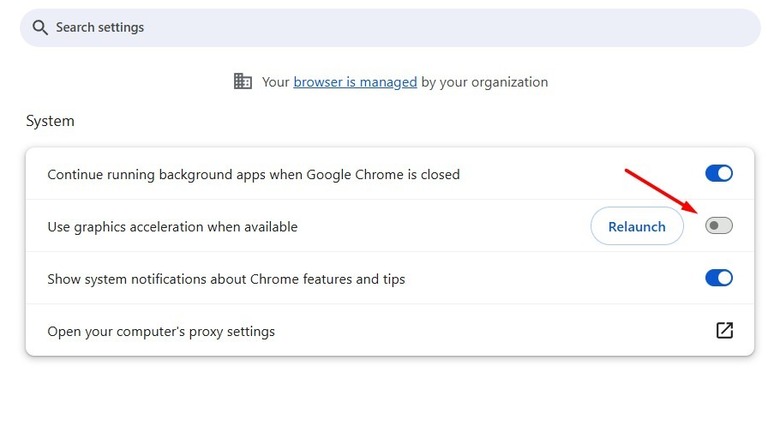This screenshot has height=438, width=780.
Task: Click the "Search settings" placeholder text
Action: click(x=100, y=28)
